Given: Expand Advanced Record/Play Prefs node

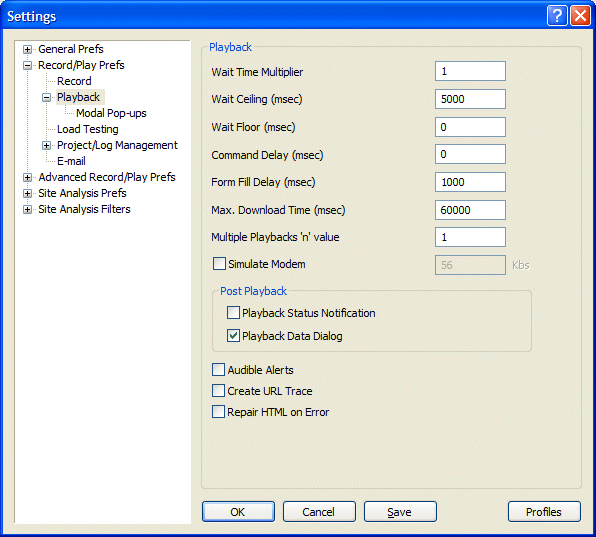Looking at the screenshot, I should pos(27,177).
